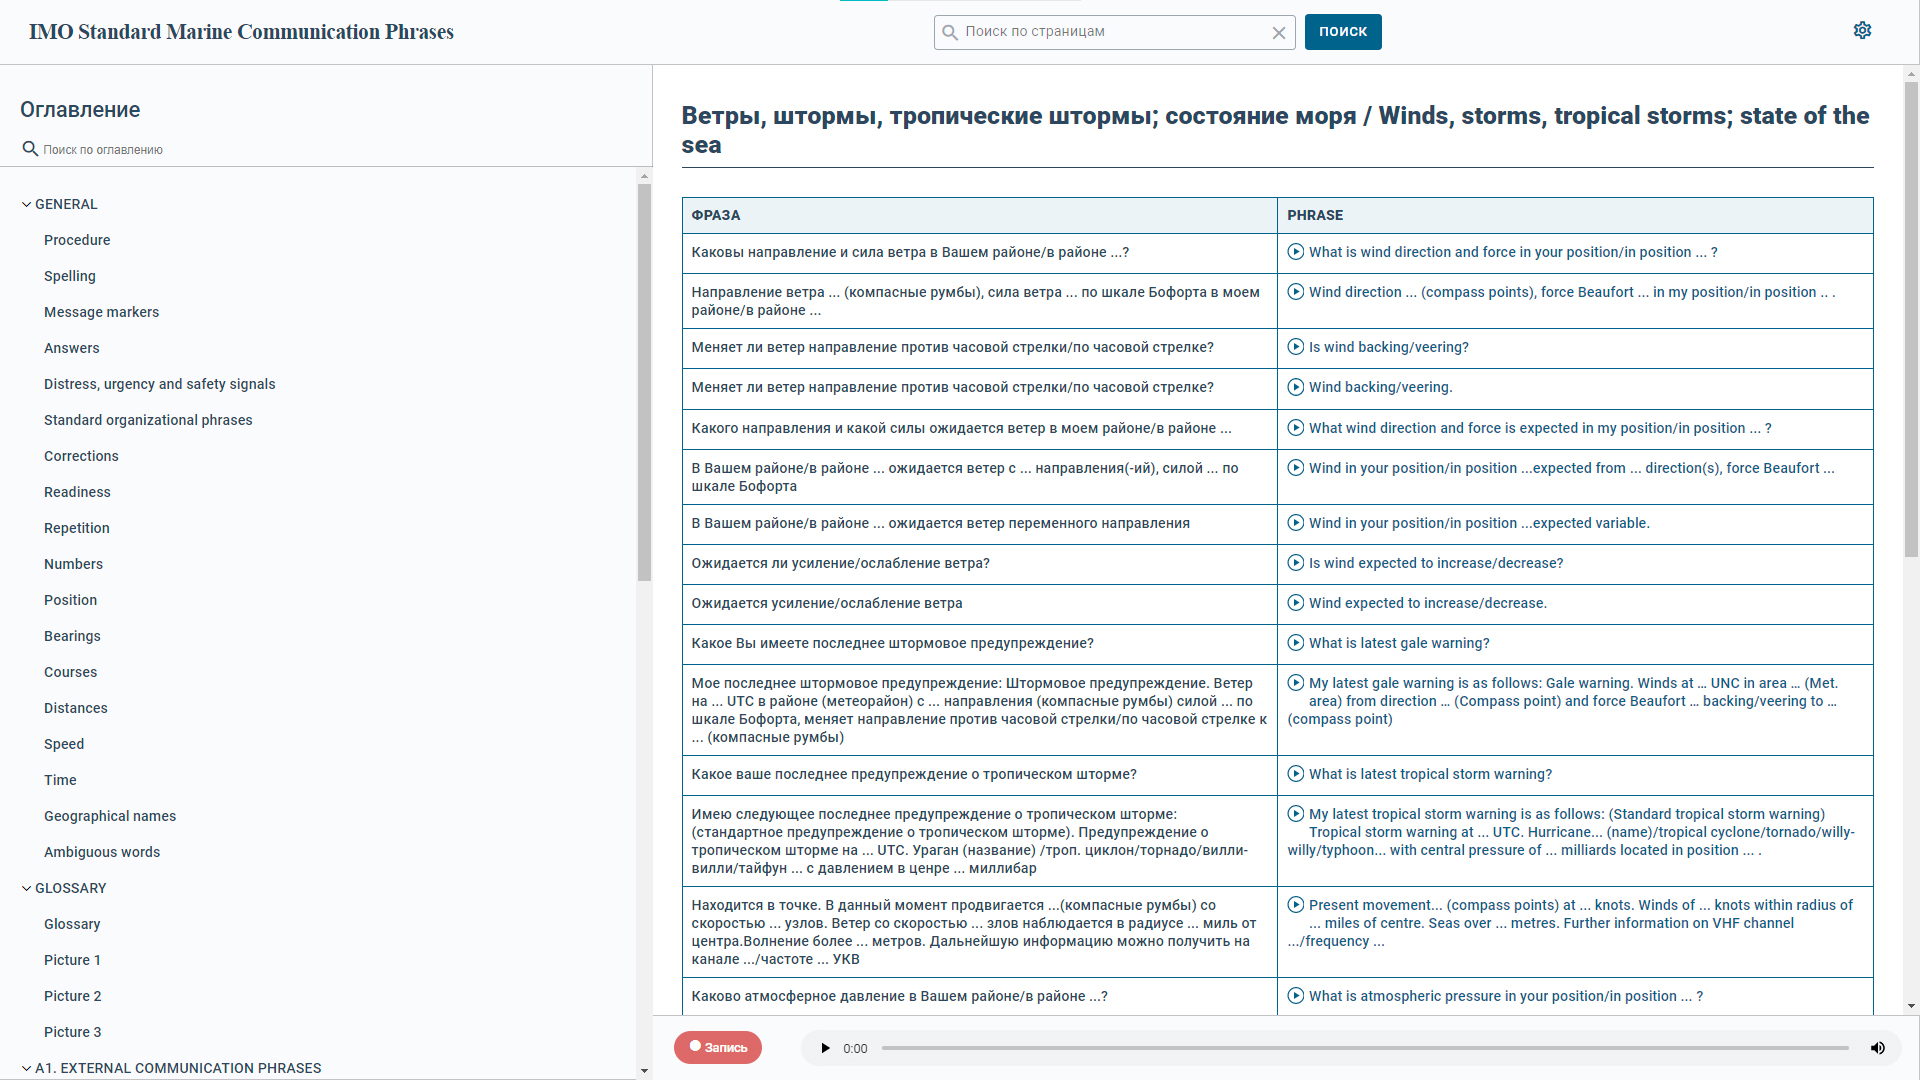Open the Time section
Screen dimensions: 1920x1080
coord(60,780)
